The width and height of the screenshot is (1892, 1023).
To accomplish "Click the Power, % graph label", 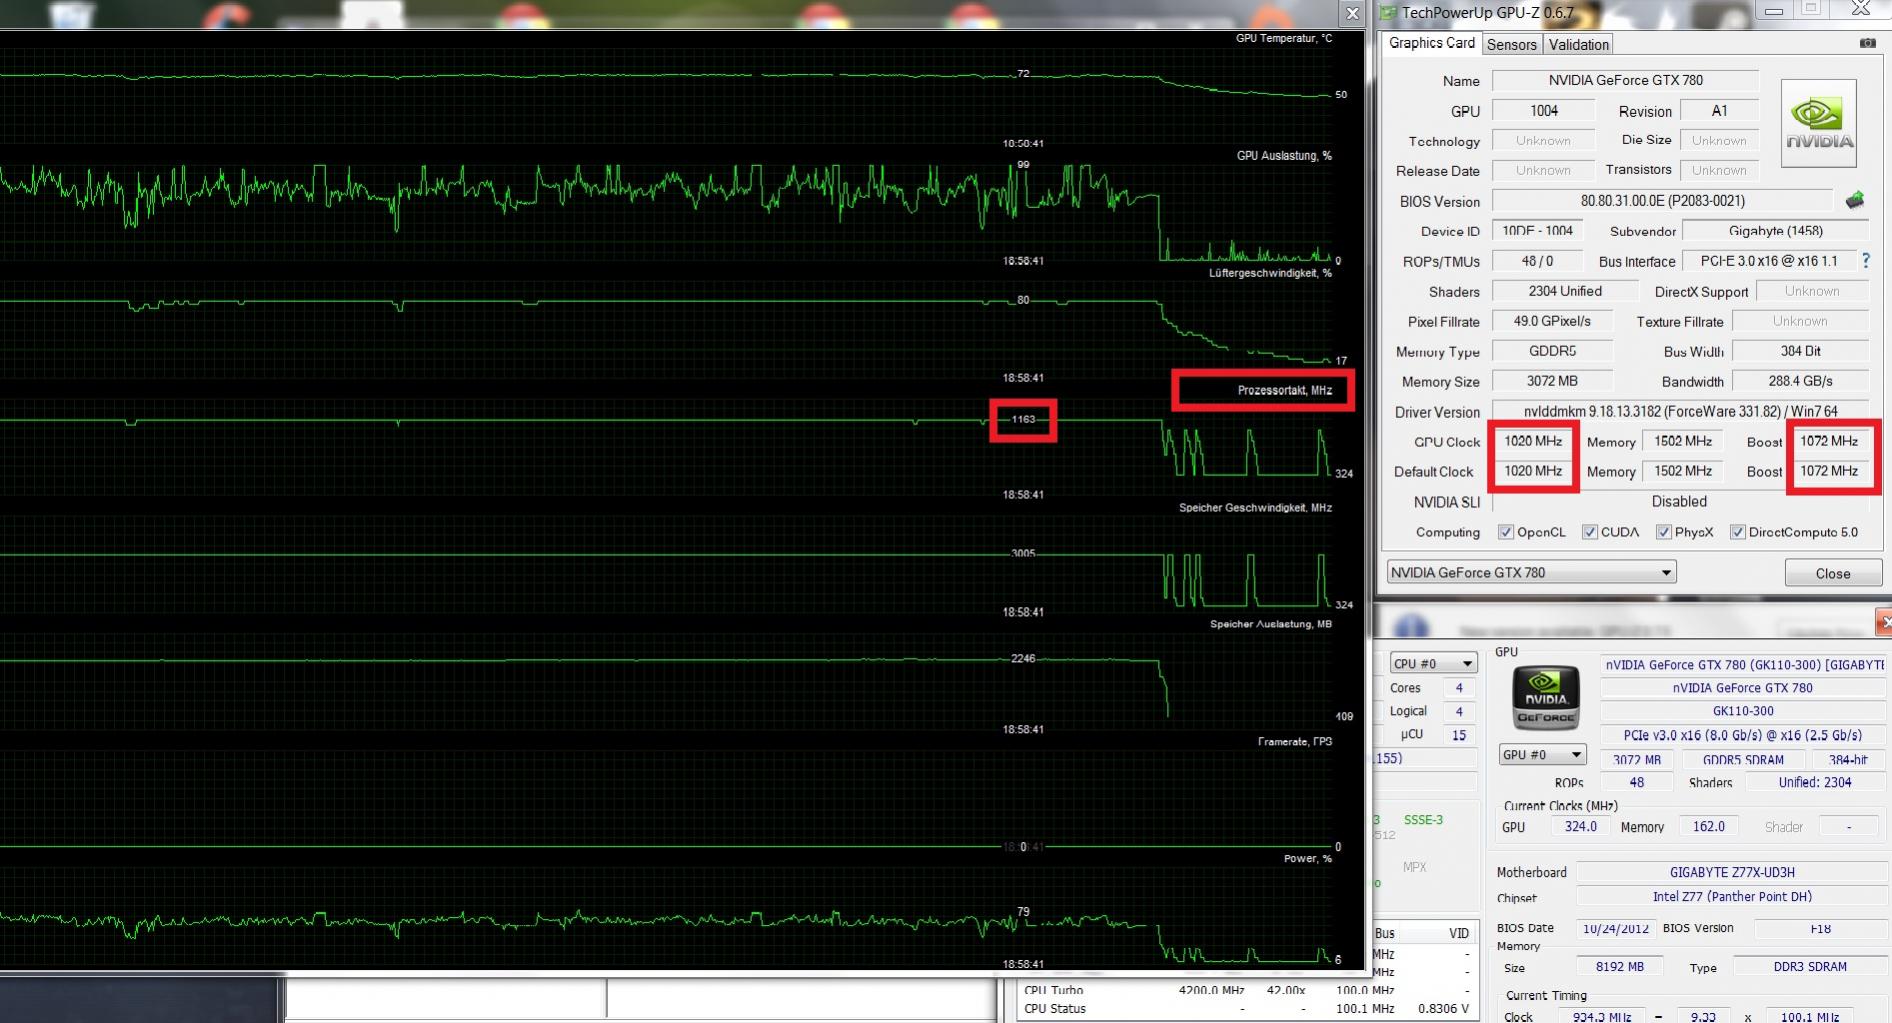I will pos(1308,858).
